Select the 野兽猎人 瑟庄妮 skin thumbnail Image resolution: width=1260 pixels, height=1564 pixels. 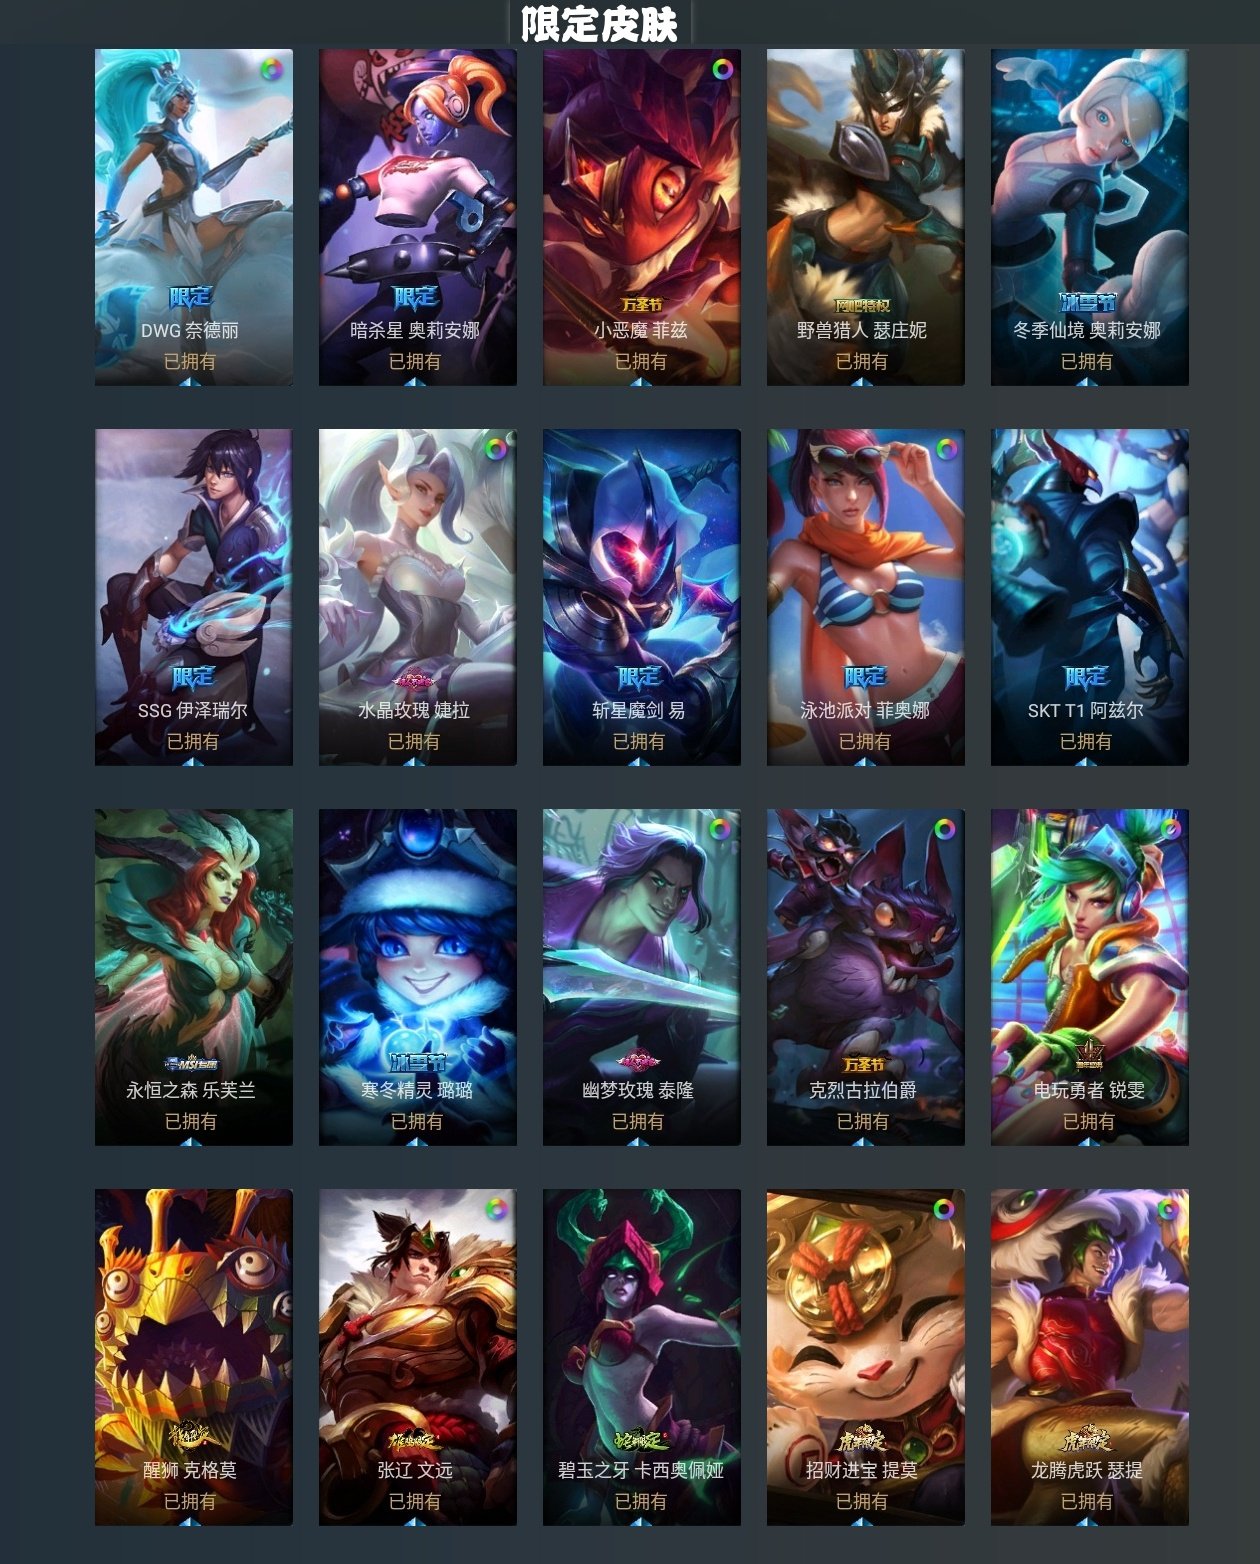point(865,217)
